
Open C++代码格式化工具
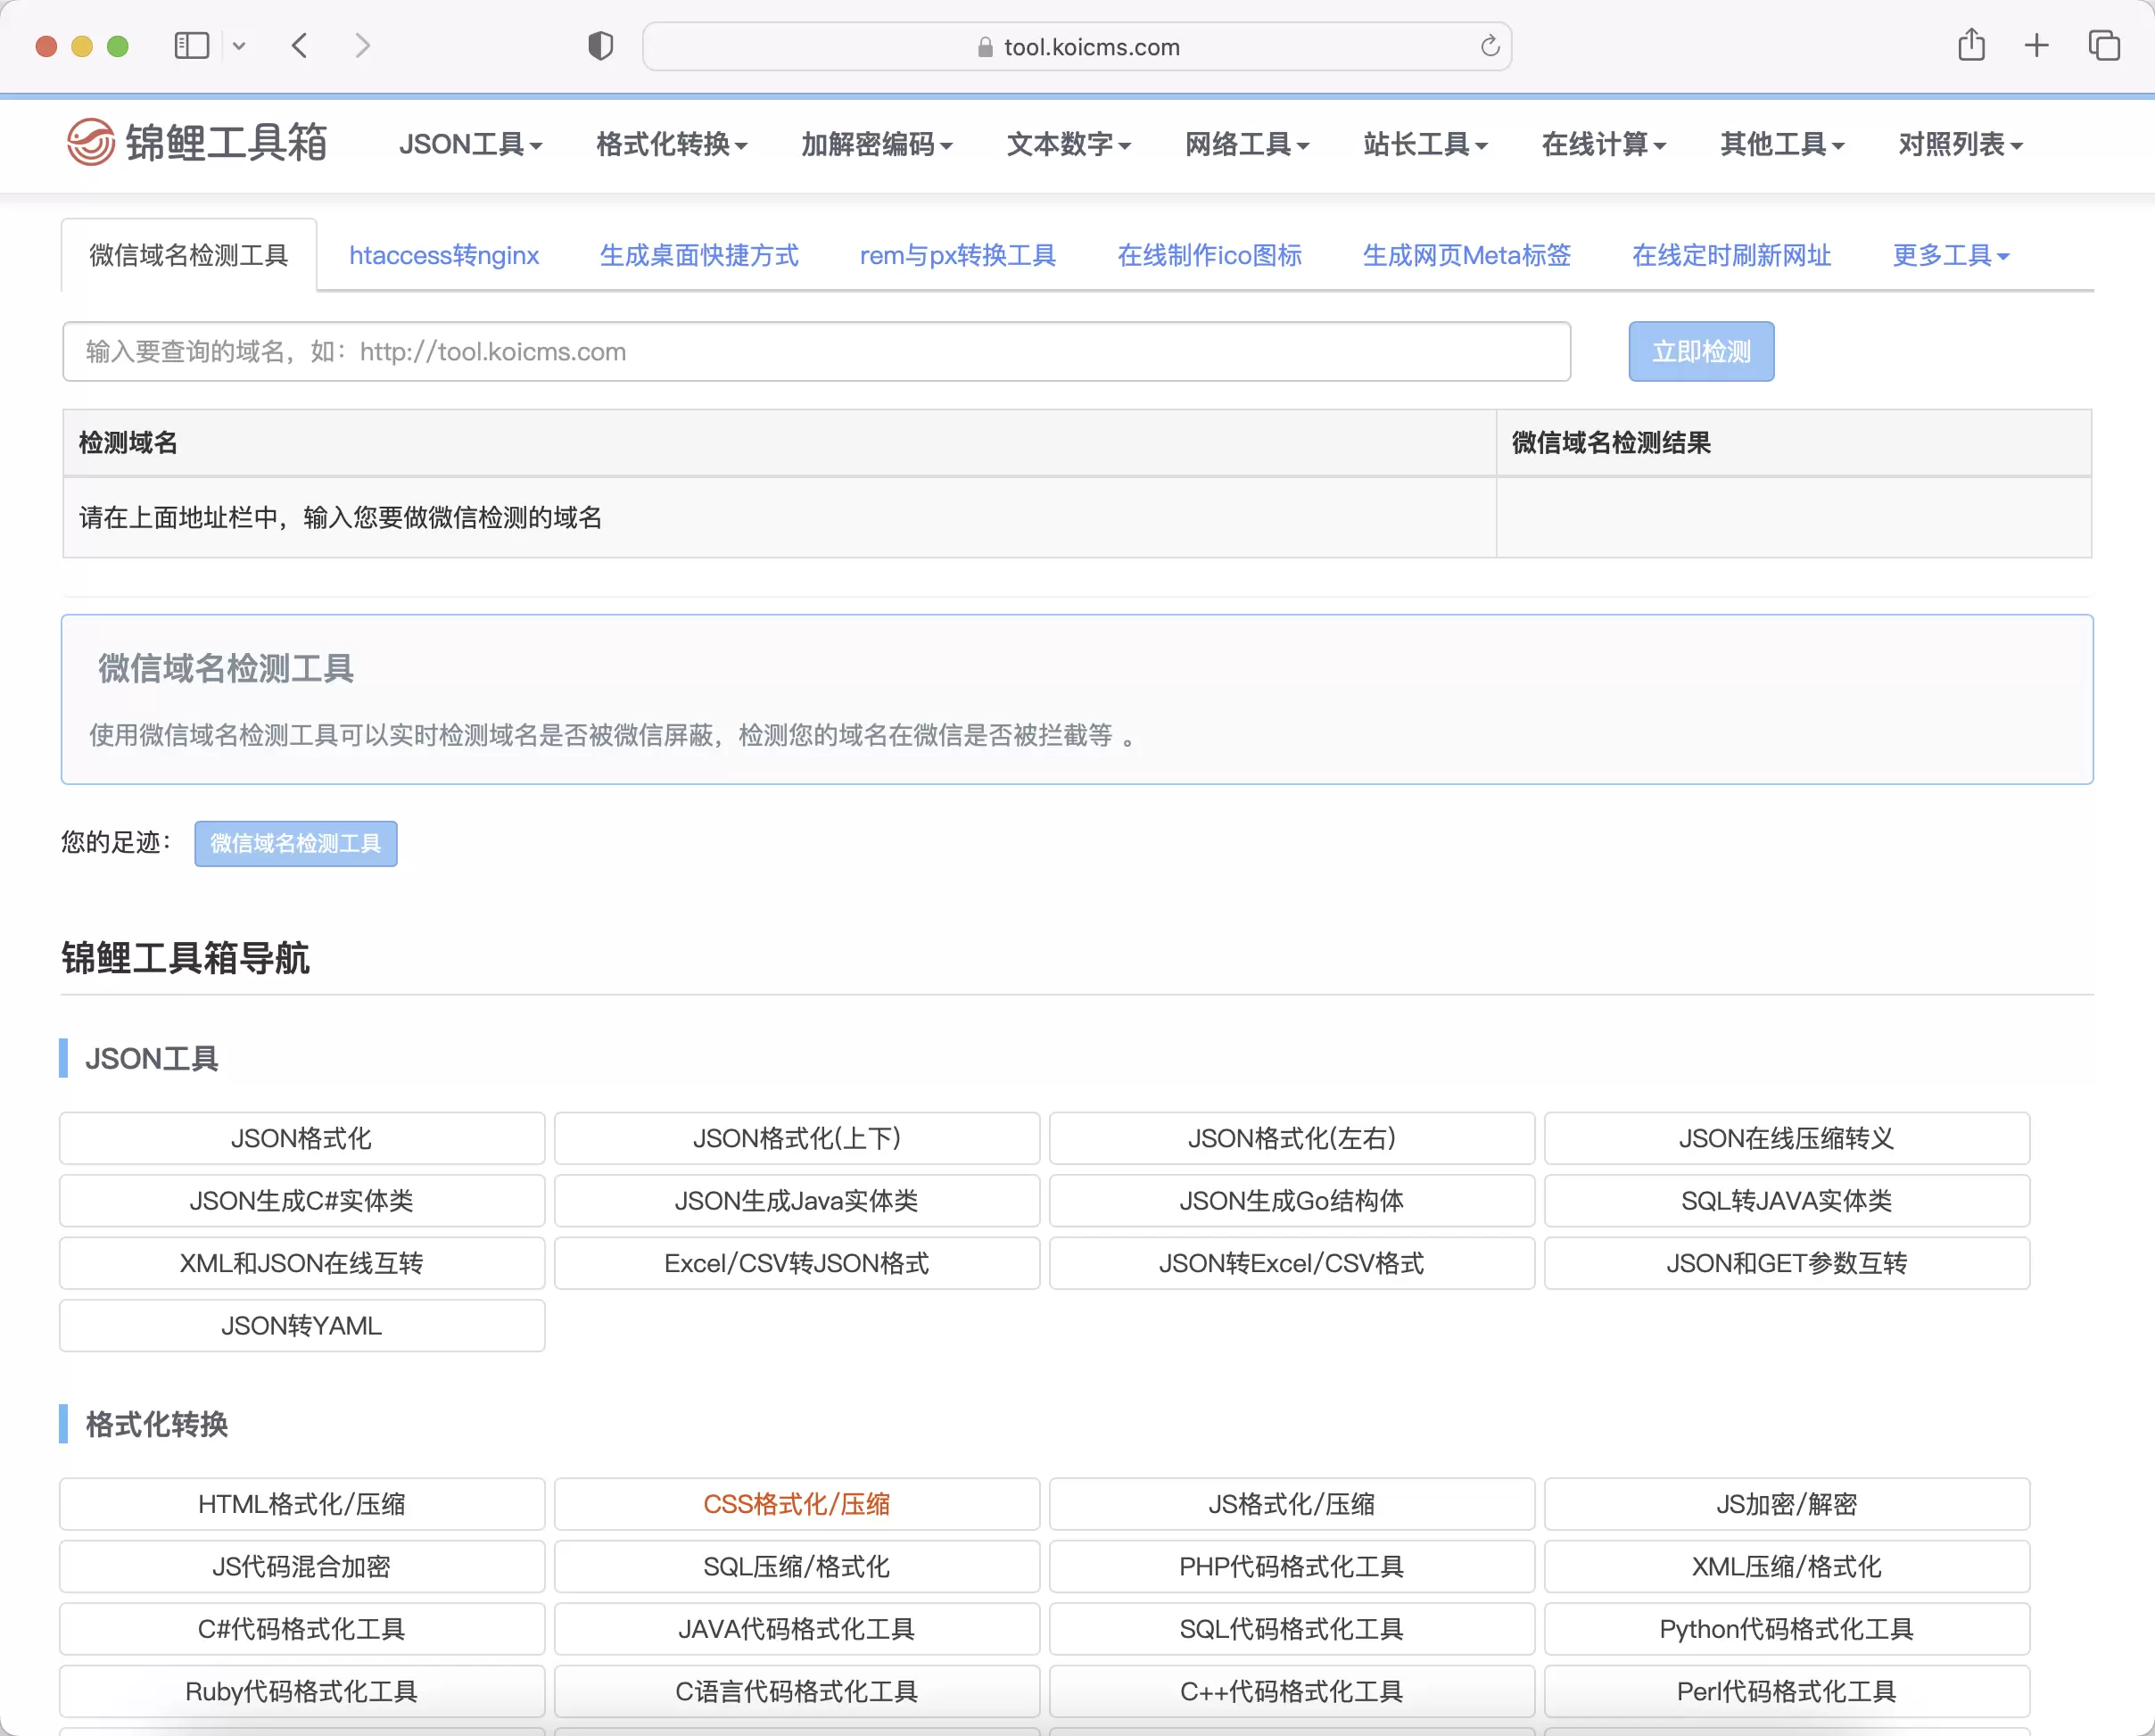click(x=1292, y=1691)
